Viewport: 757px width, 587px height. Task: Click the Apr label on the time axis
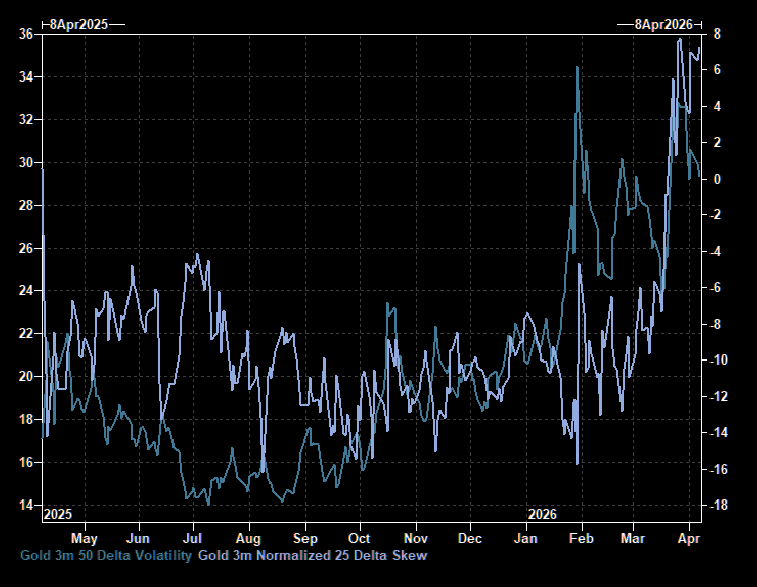point(687,537)
